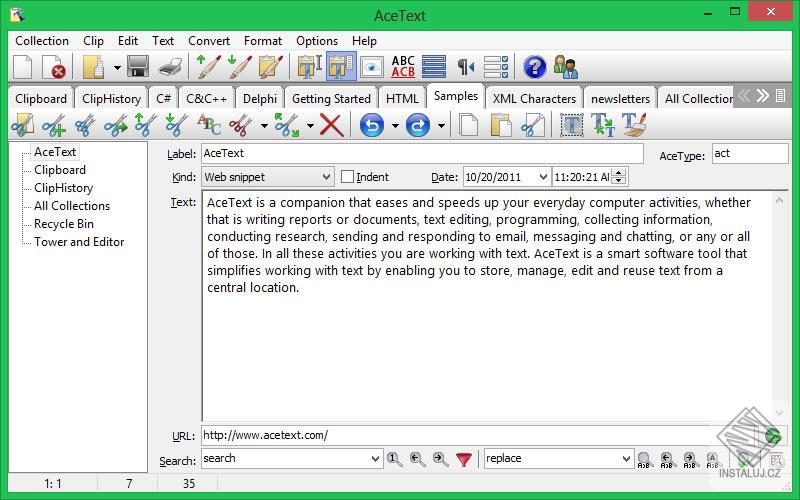Click scissors with green plus new clip icon
800x500 pixels.
click(54, 125)
